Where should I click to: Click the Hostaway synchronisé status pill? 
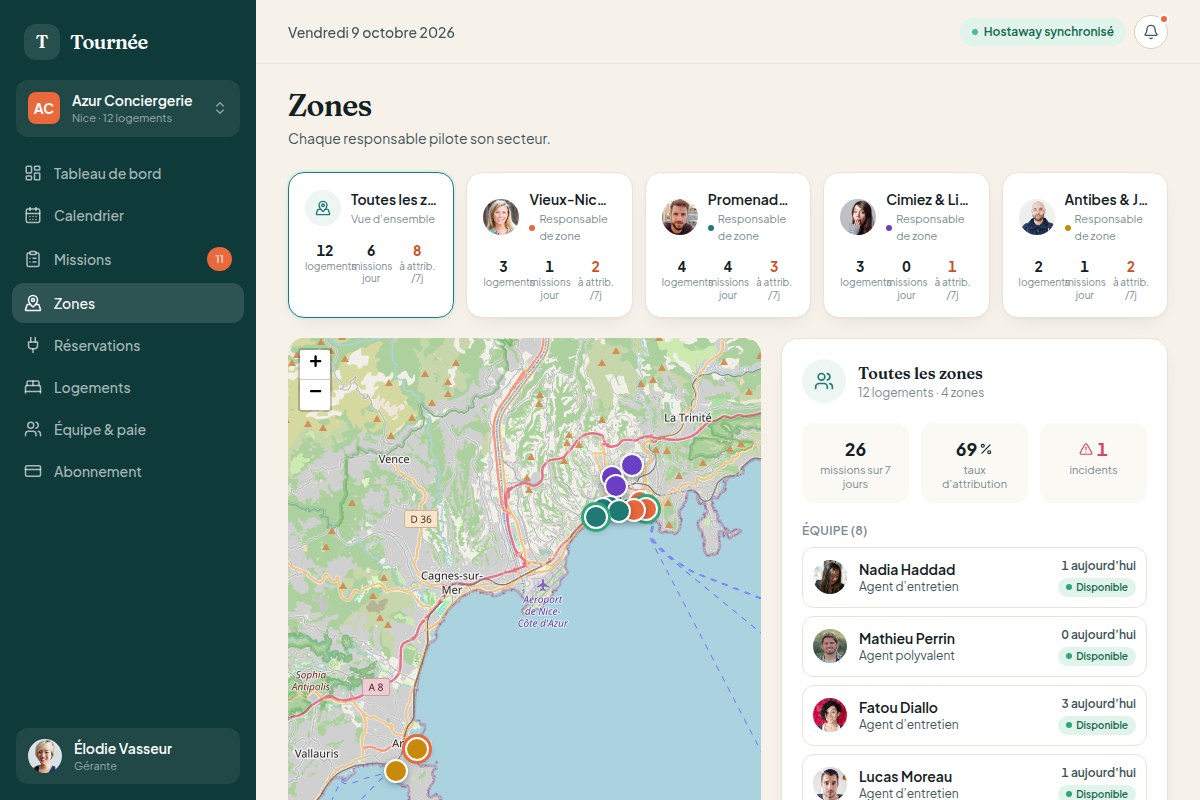1043,32
